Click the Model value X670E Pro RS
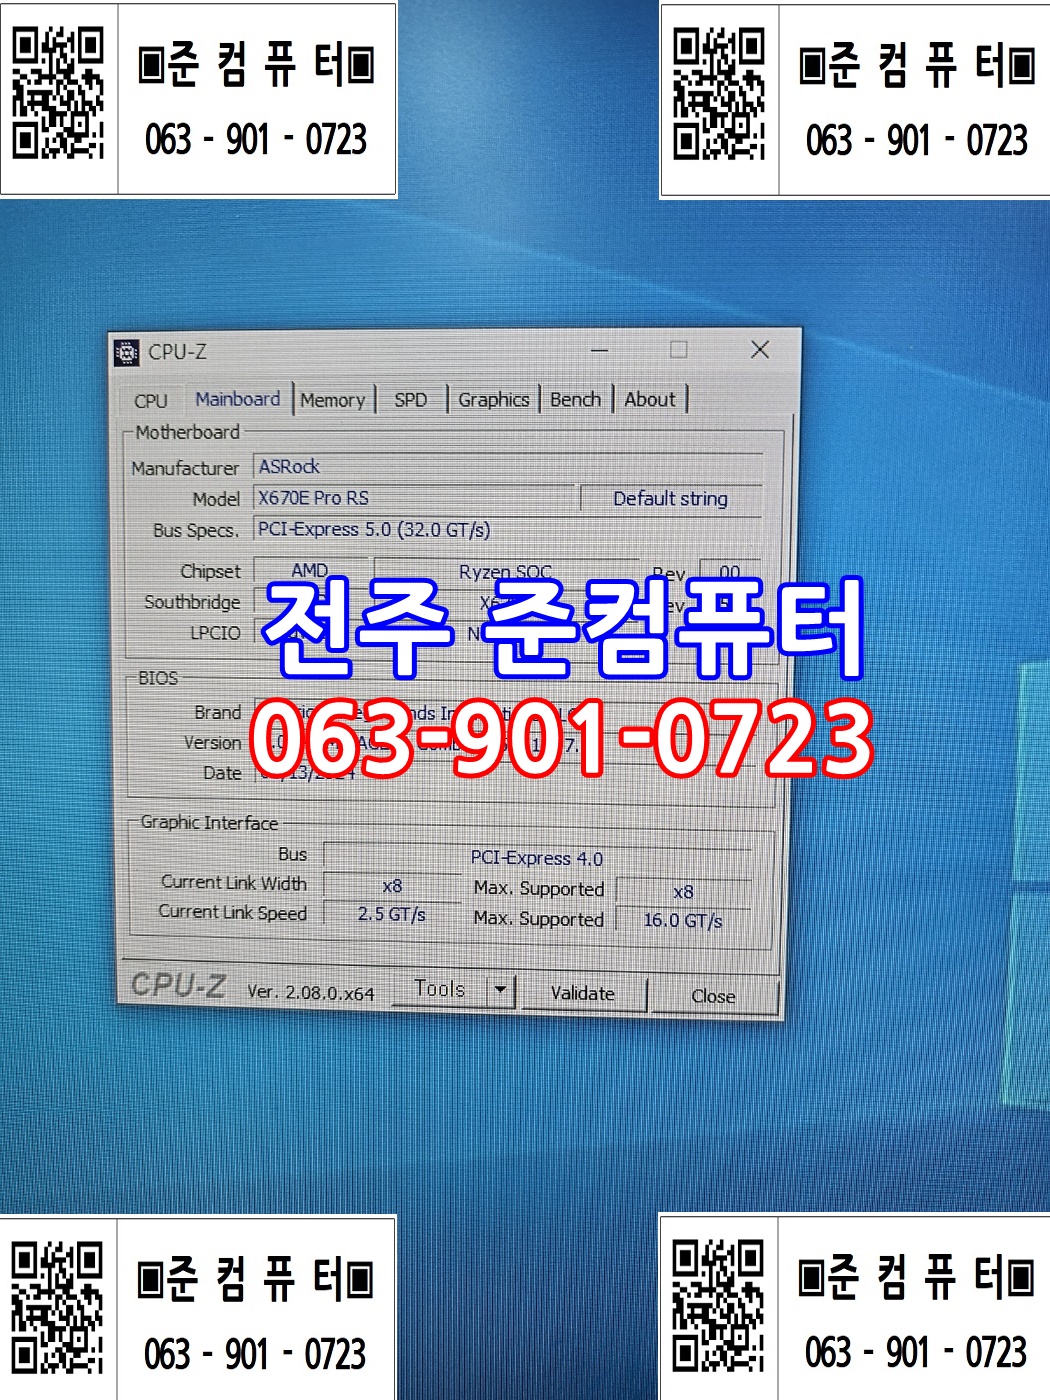1050x1400 pixels. tap(416, 498)
